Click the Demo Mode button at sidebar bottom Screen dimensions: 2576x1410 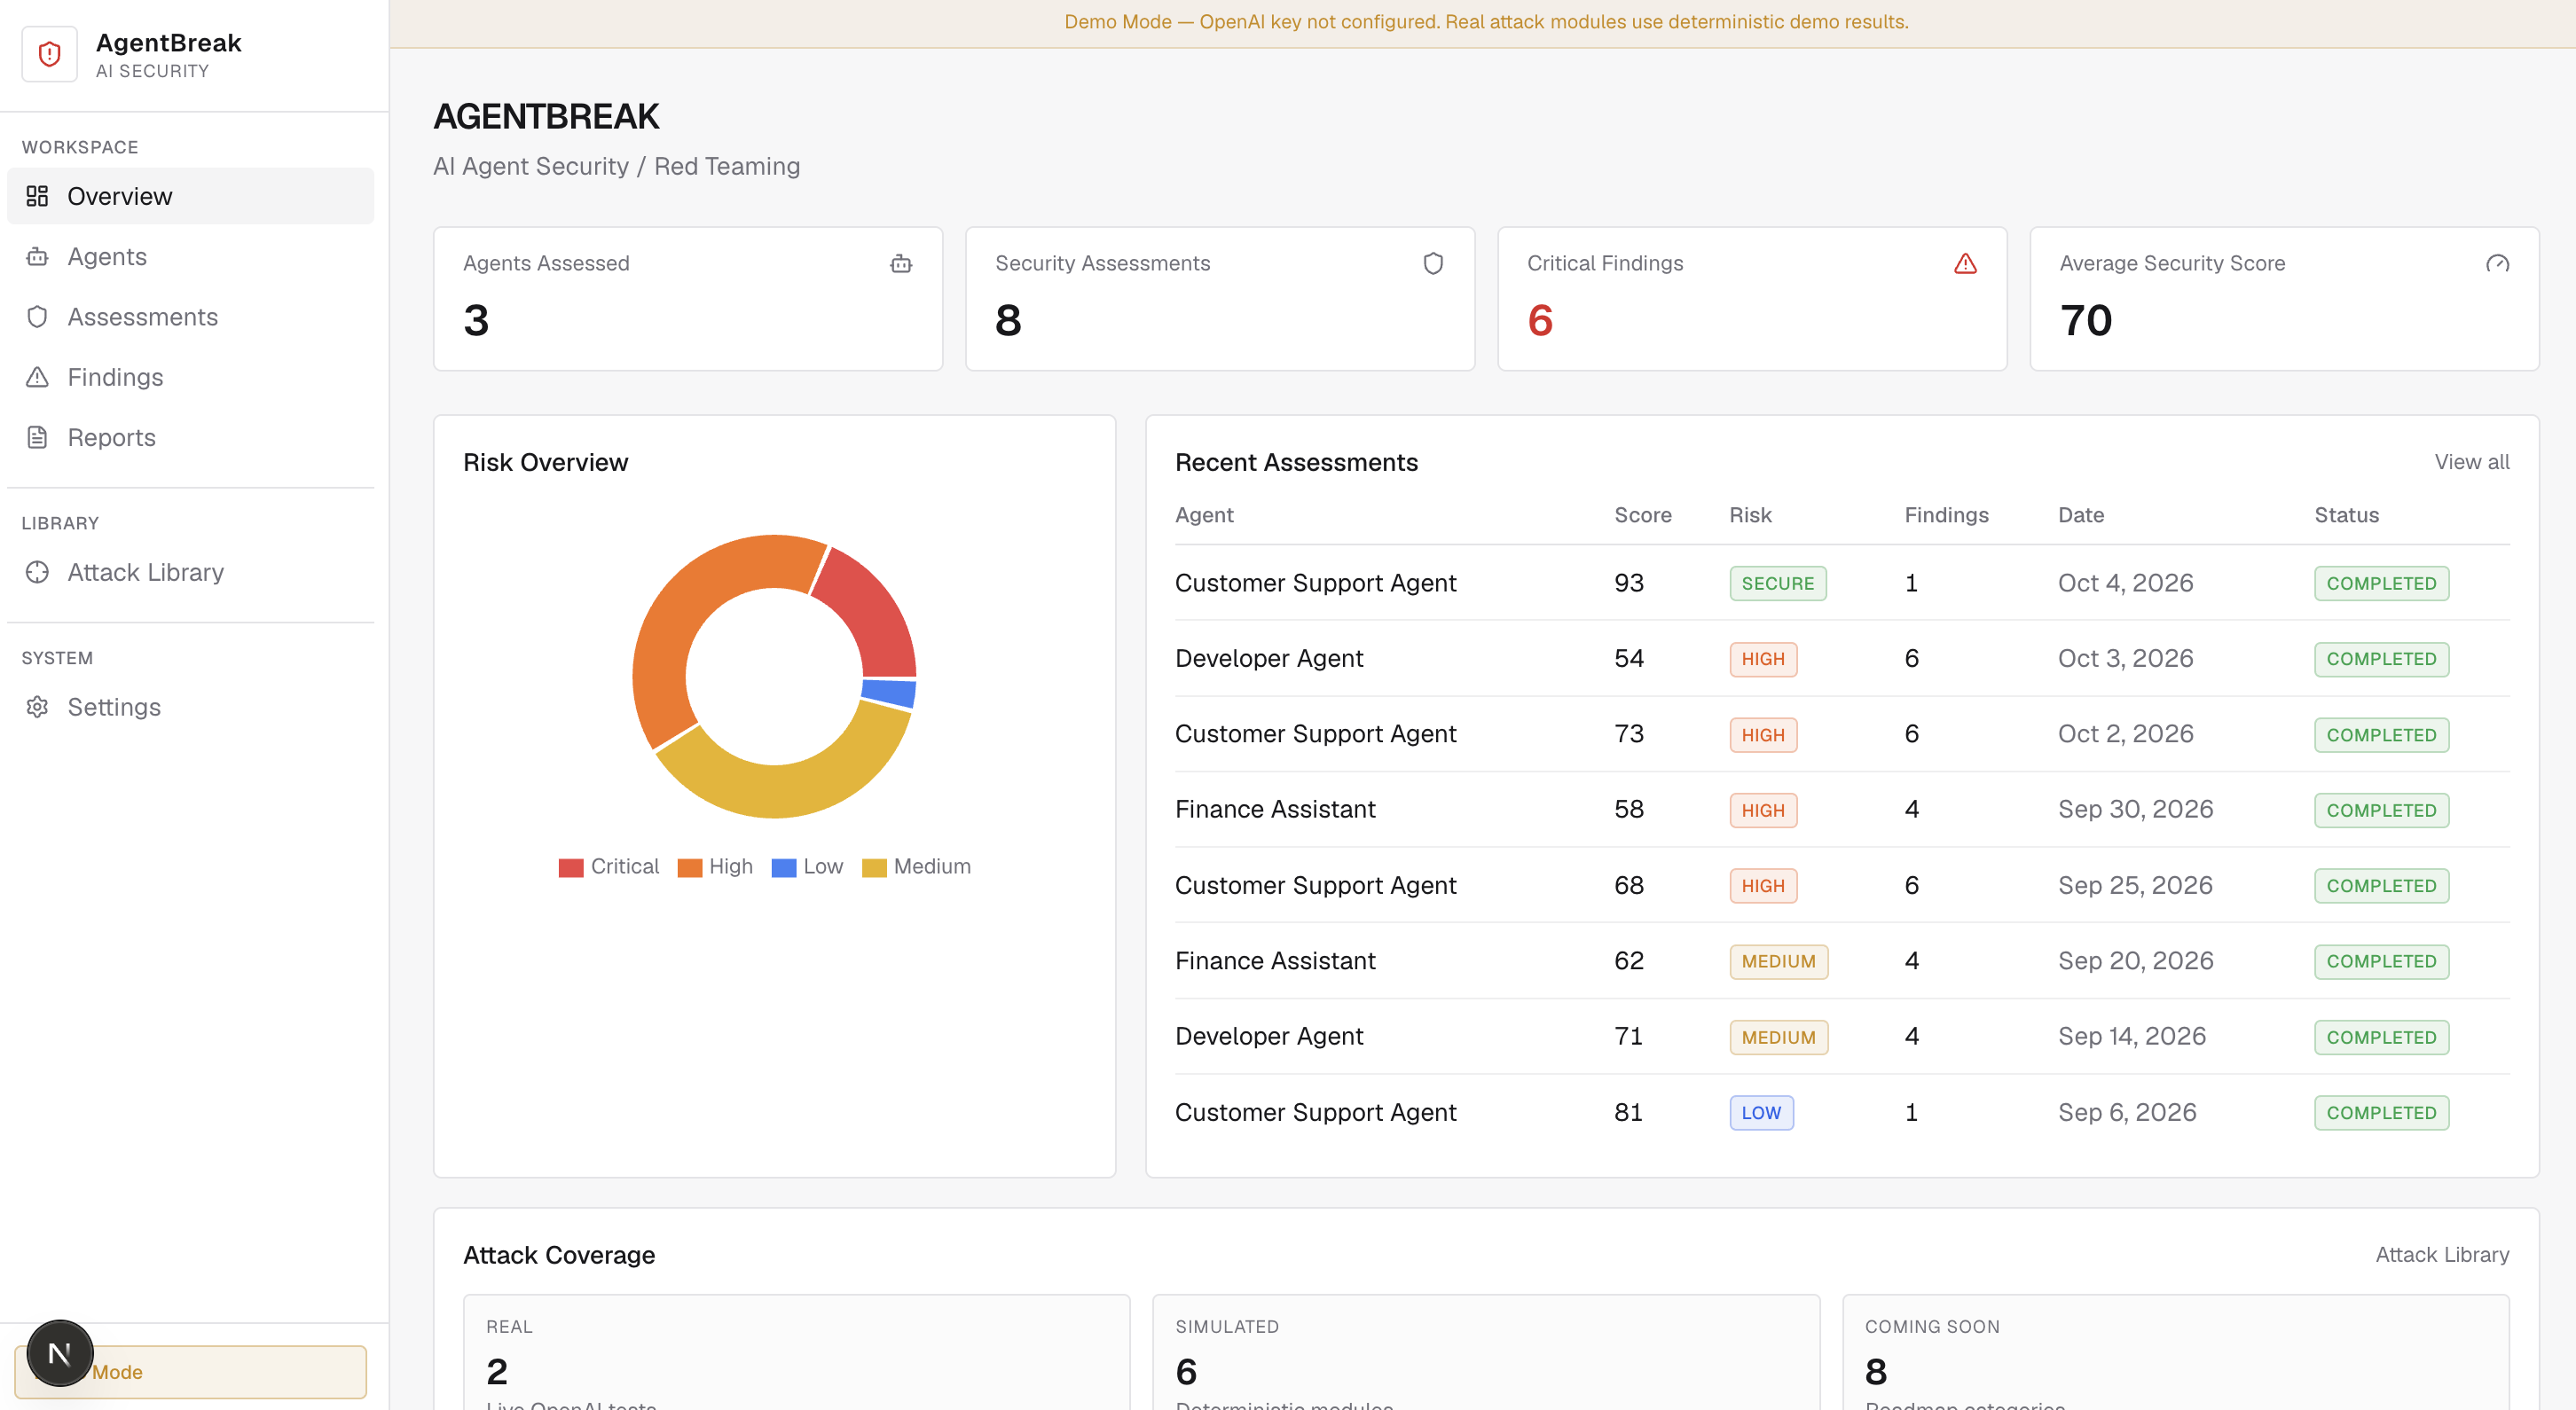190,1372
